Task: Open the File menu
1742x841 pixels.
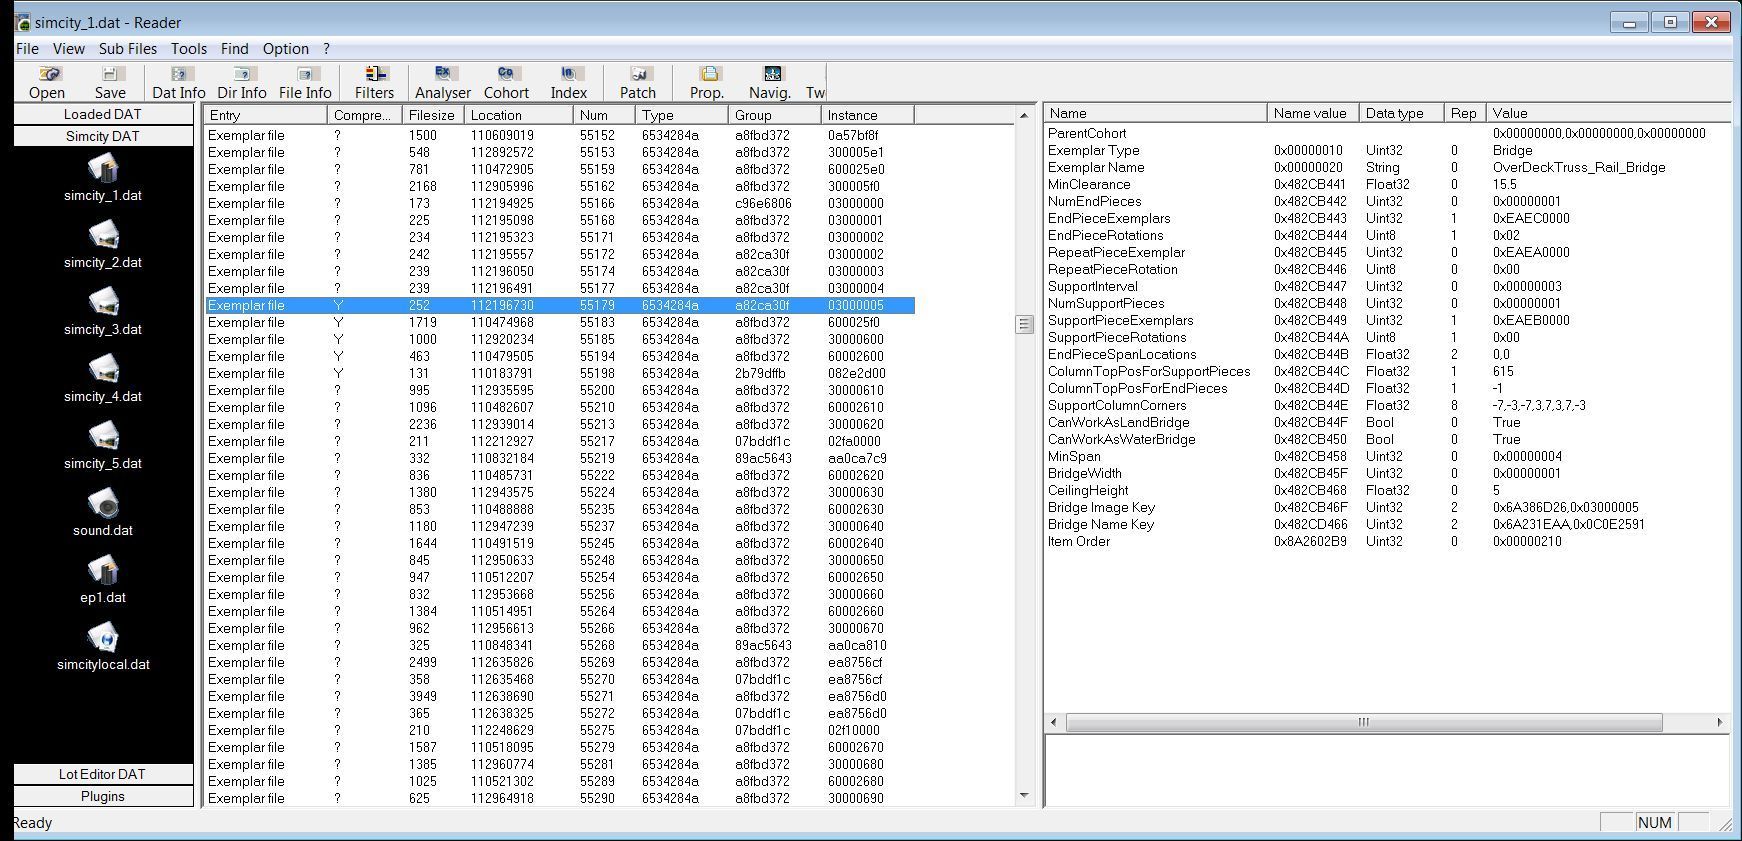Action: 27,48
